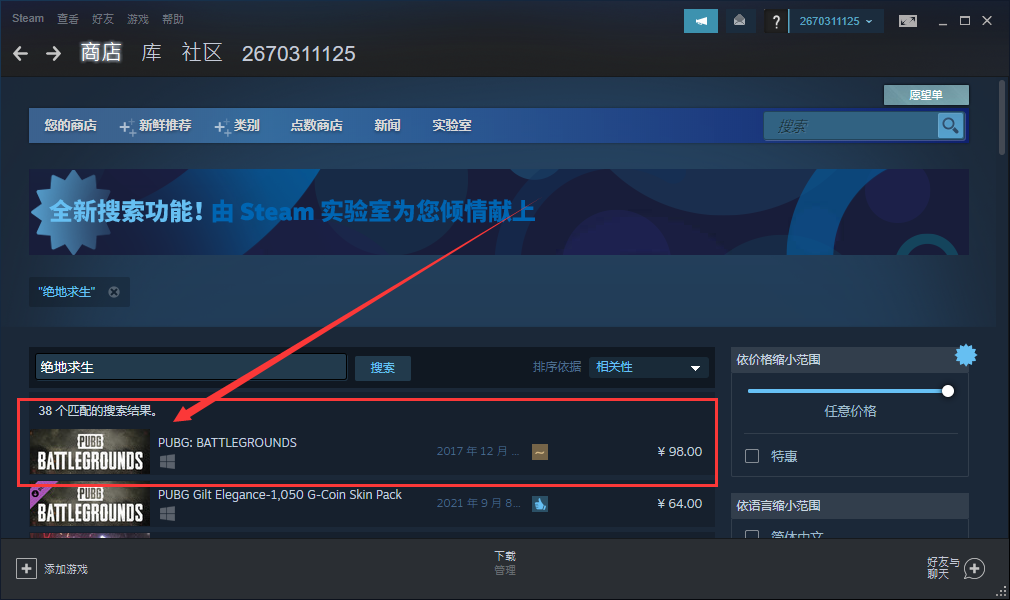Open the friends chat plus bubble icon
Image resolution: width=1010 pixels, height=600 pixels.
[x=975, y=569]
